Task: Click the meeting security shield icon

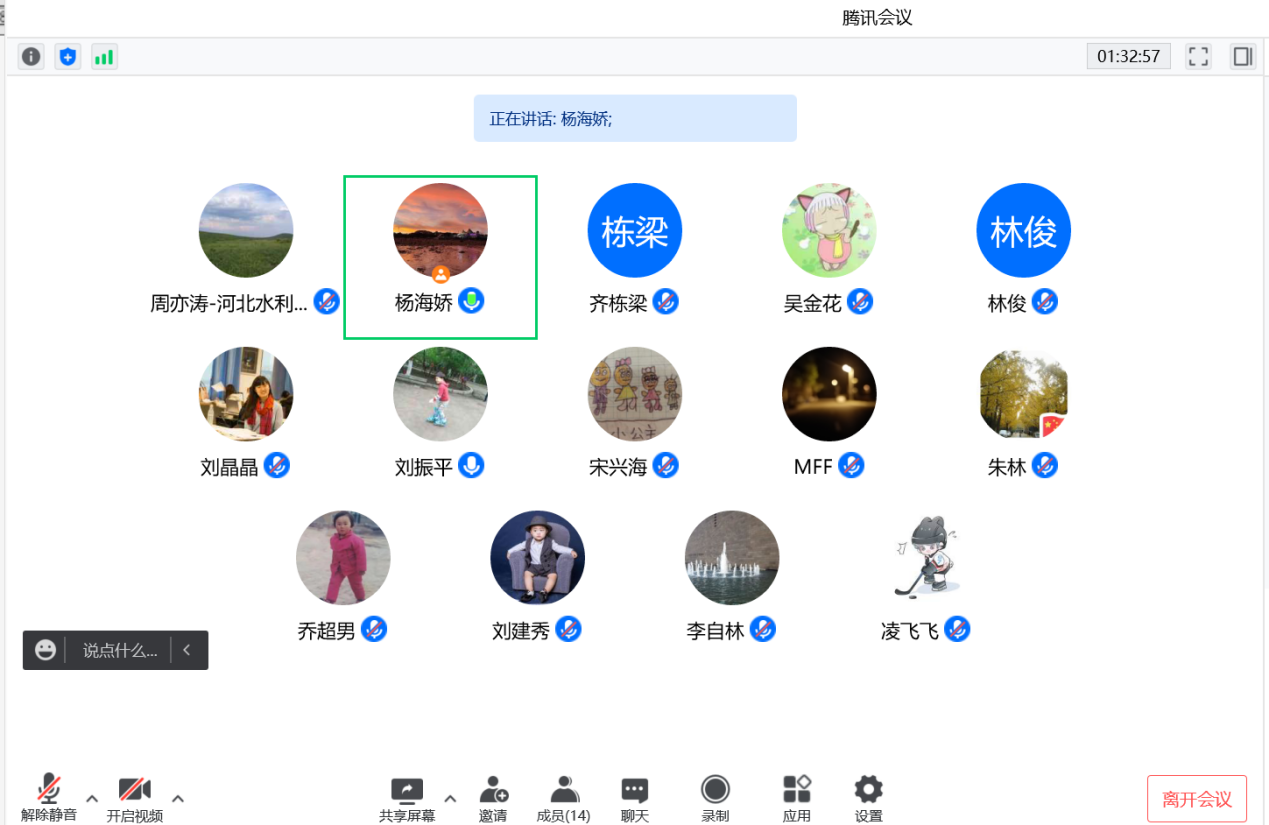Action: (x=66, y=56)
